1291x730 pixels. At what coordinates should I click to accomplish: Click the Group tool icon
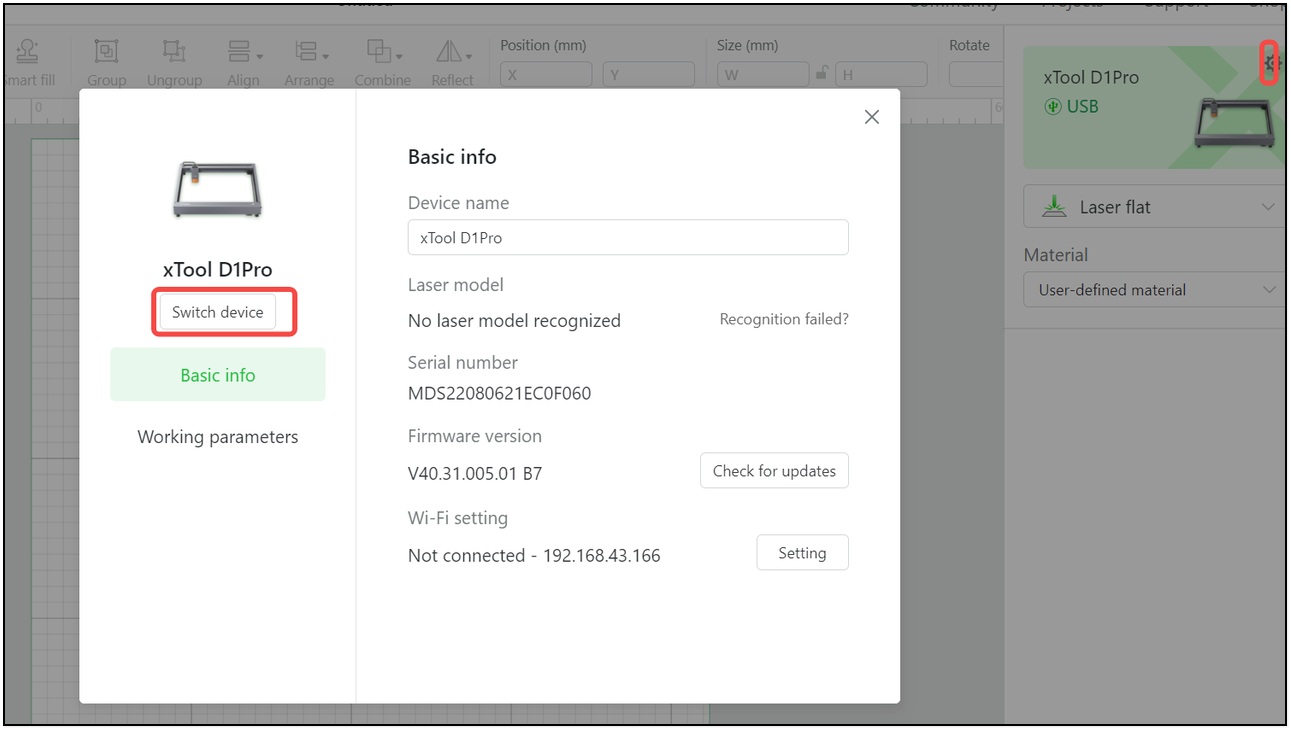pos(106,51)
